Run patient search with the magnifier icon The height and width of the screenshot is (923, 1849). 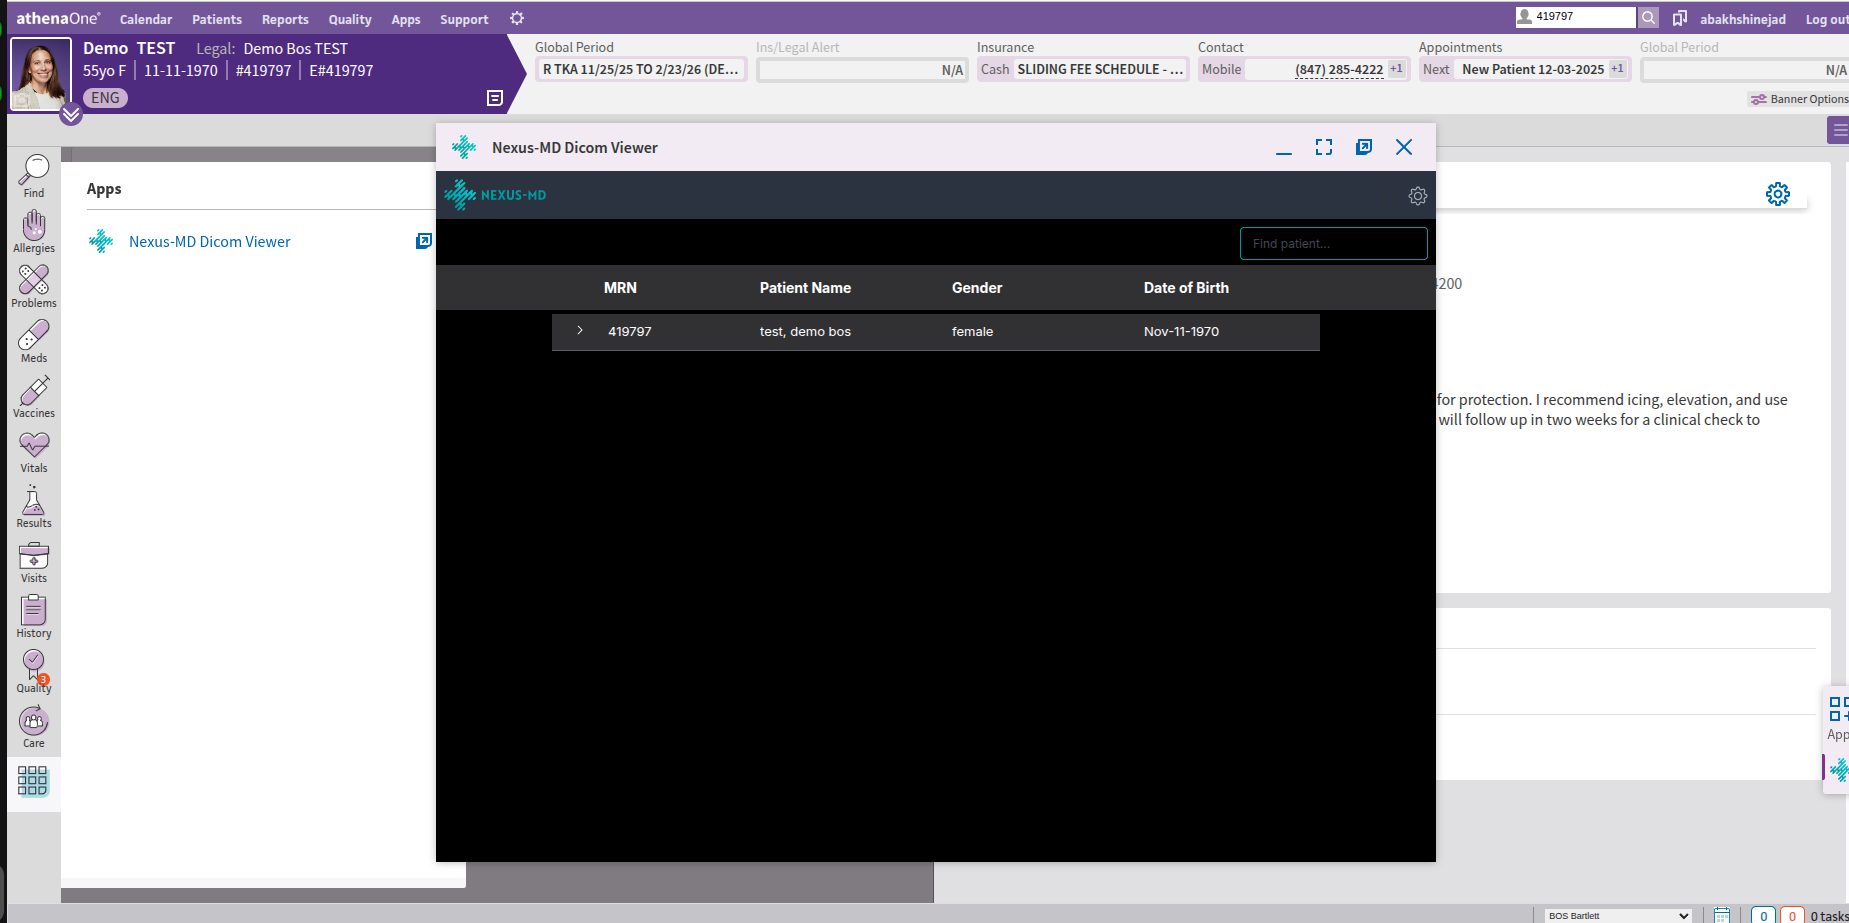[x=1648, y=17]
